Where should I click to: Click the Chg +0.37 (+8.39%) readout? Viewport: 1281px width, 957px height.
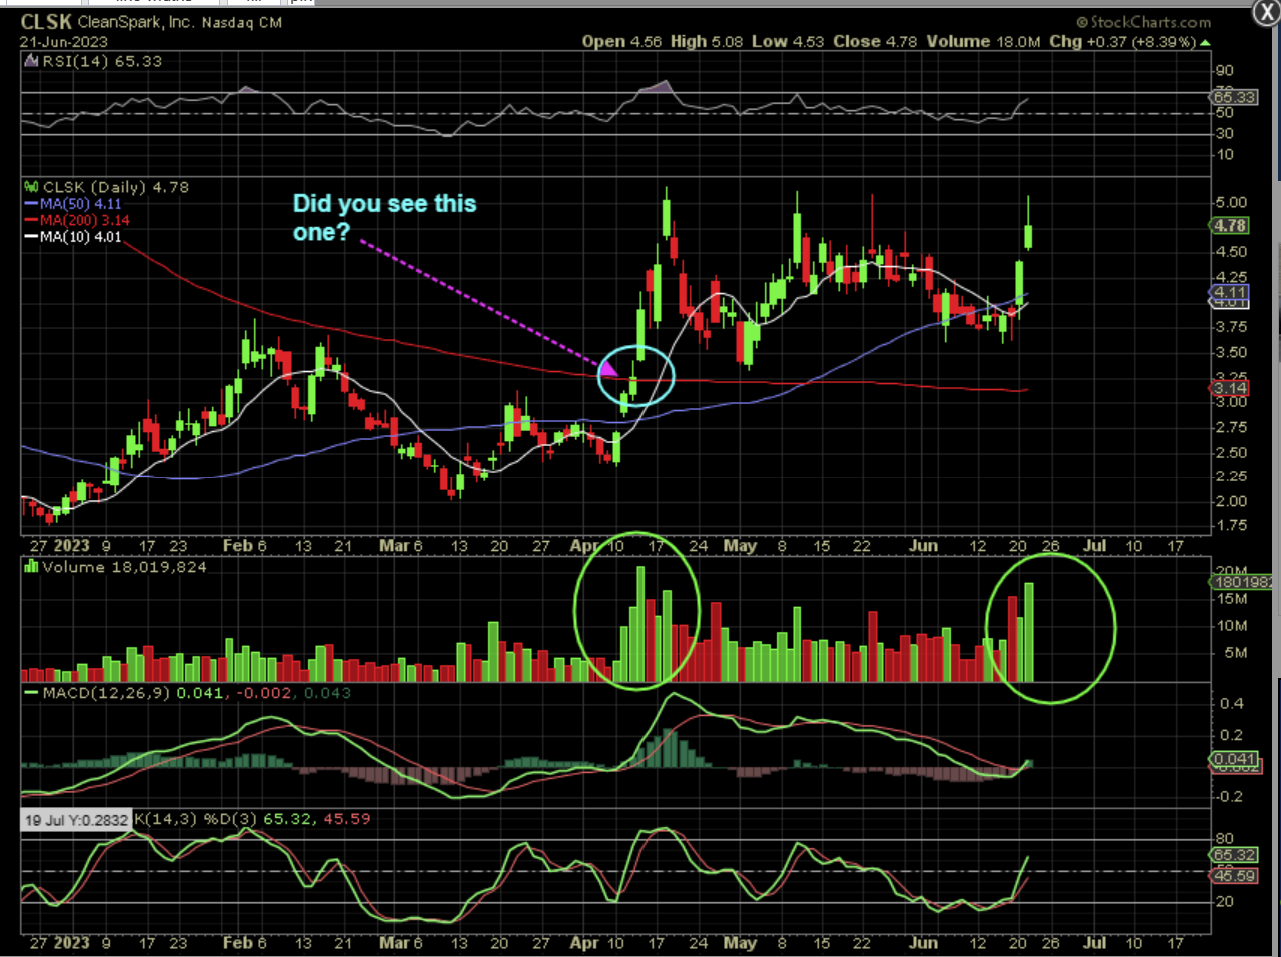(1122, 42)
